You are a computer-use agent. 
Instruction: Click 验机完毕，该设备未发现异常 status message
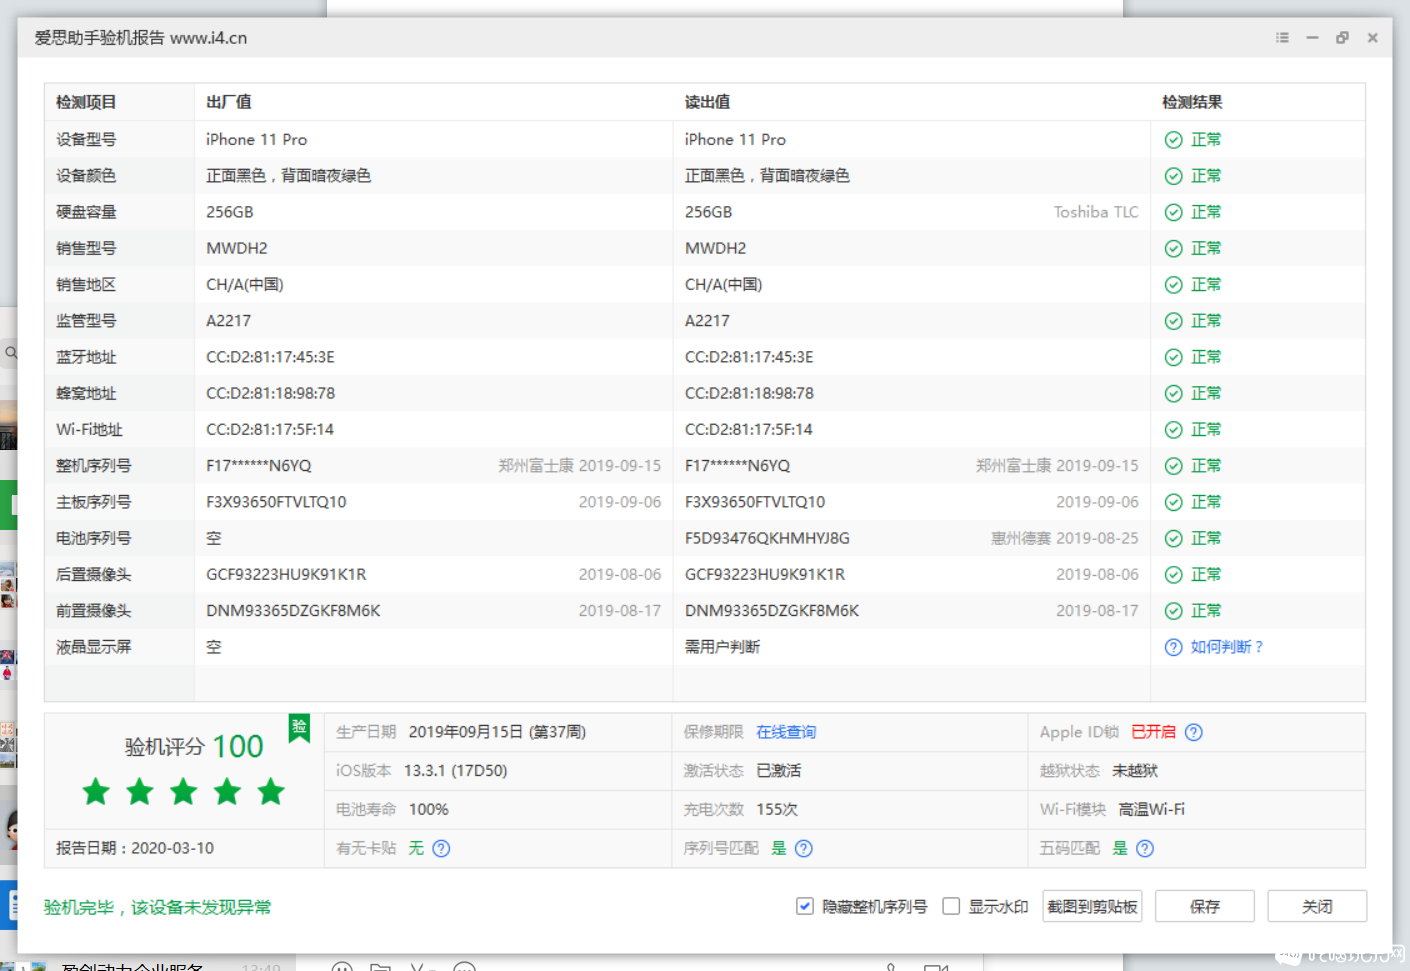tap(157, 907)
